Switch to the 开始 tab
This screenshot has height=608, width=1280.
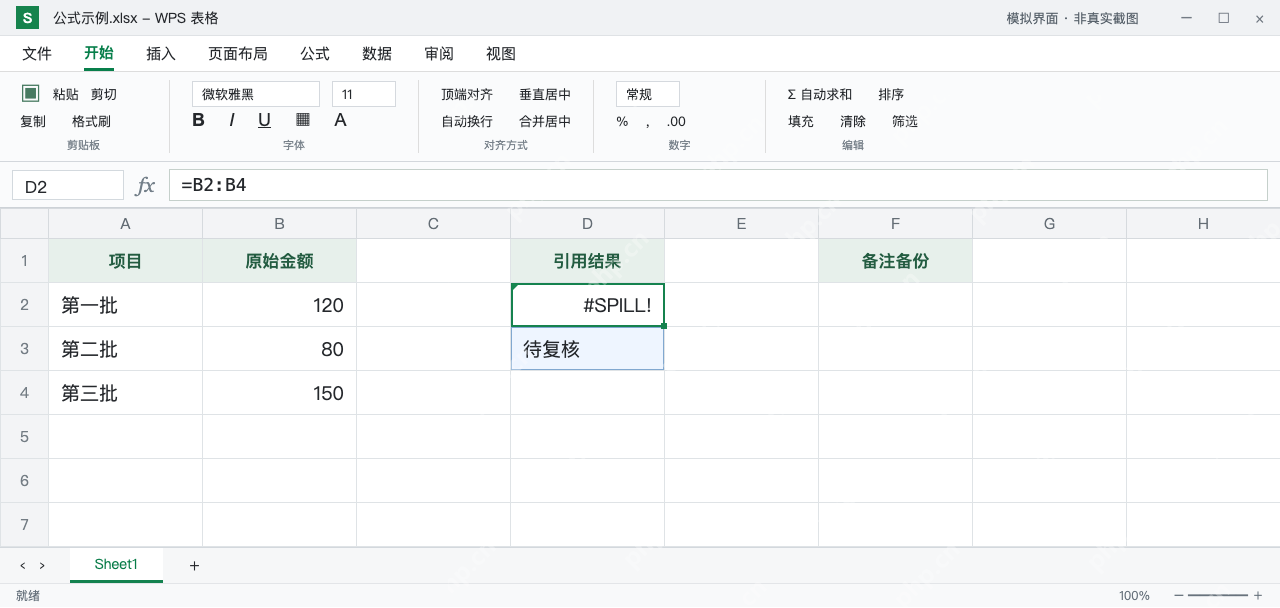[99, 54]
